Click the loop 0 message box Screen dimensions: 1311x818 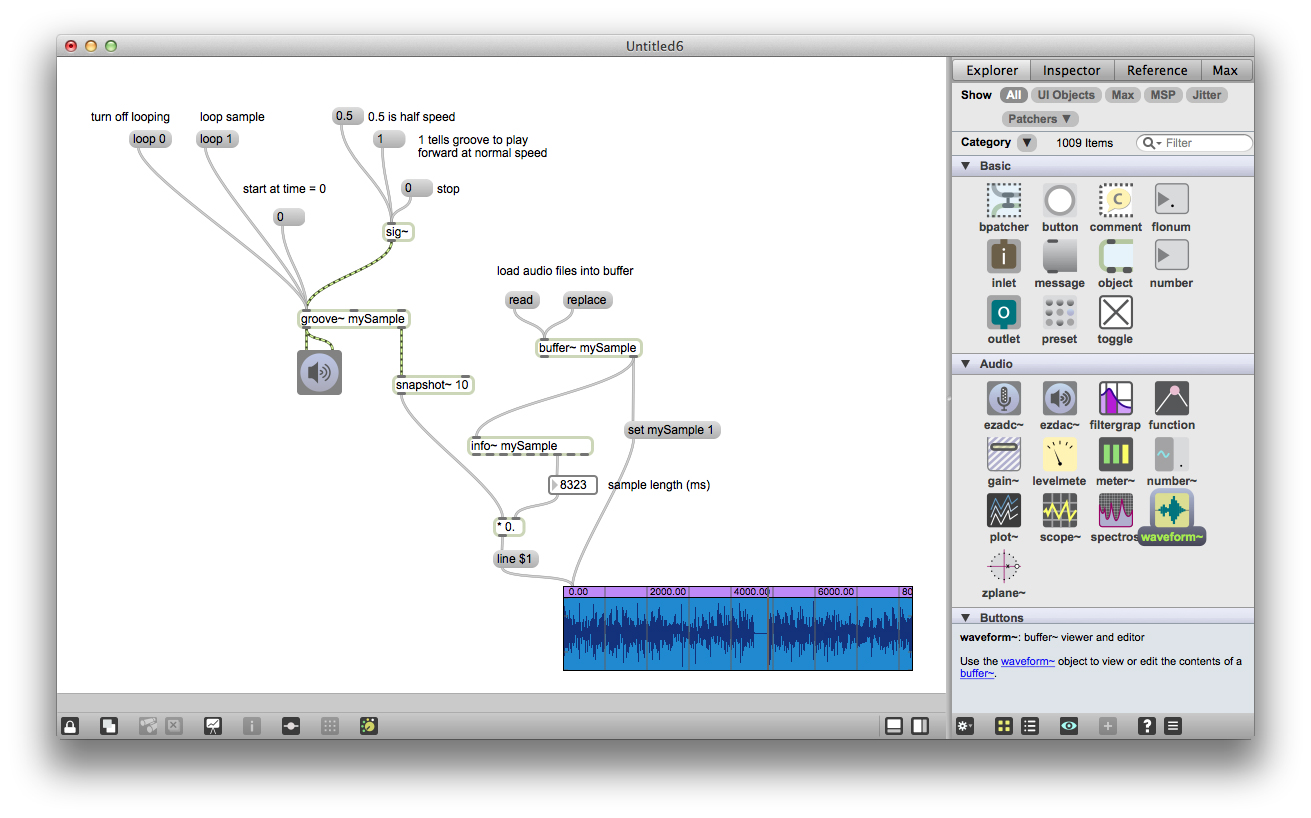150,139
